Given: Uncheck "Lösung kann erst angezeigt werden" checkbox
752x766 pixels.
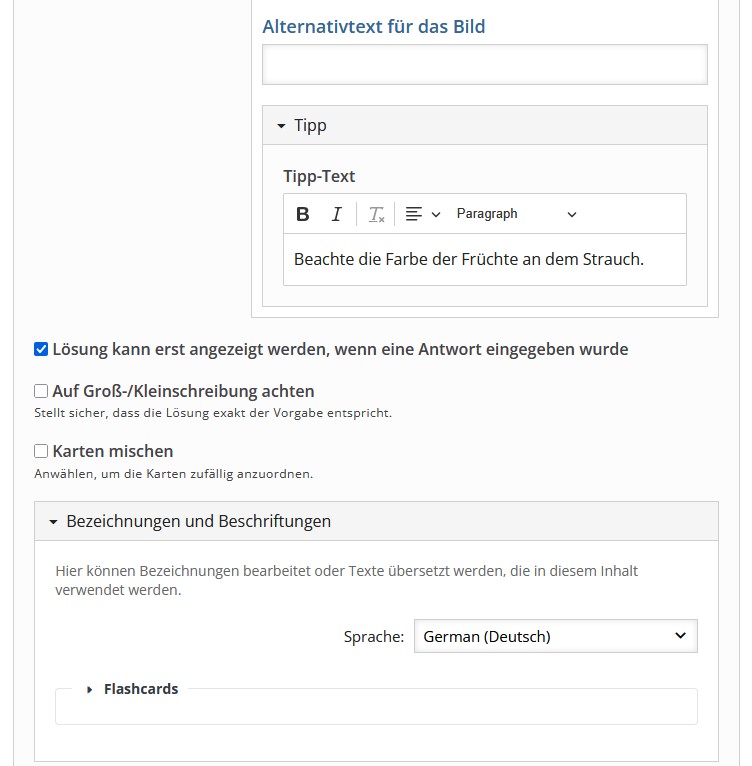Looking at the screenshot, I should [41, 349].
